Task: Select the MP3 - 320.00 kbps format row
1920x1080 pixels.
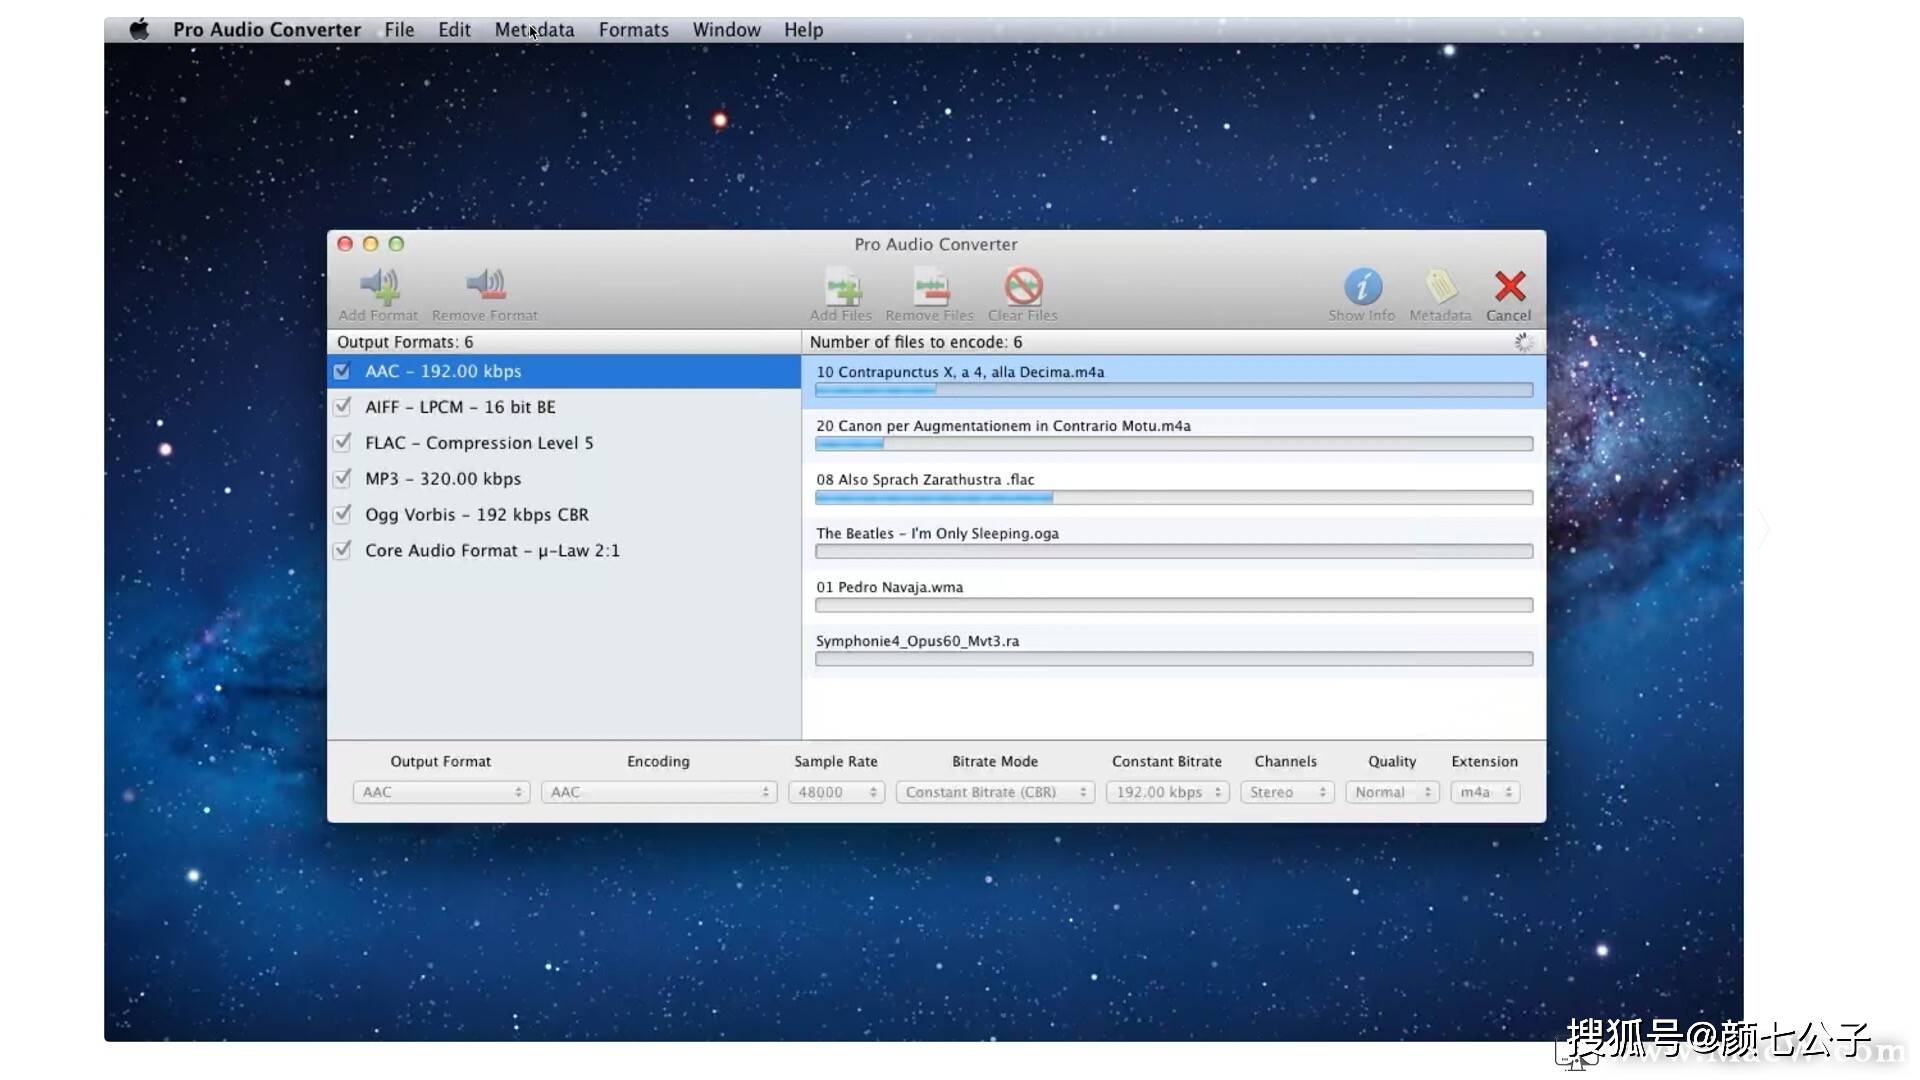Action: click(564, 479)
